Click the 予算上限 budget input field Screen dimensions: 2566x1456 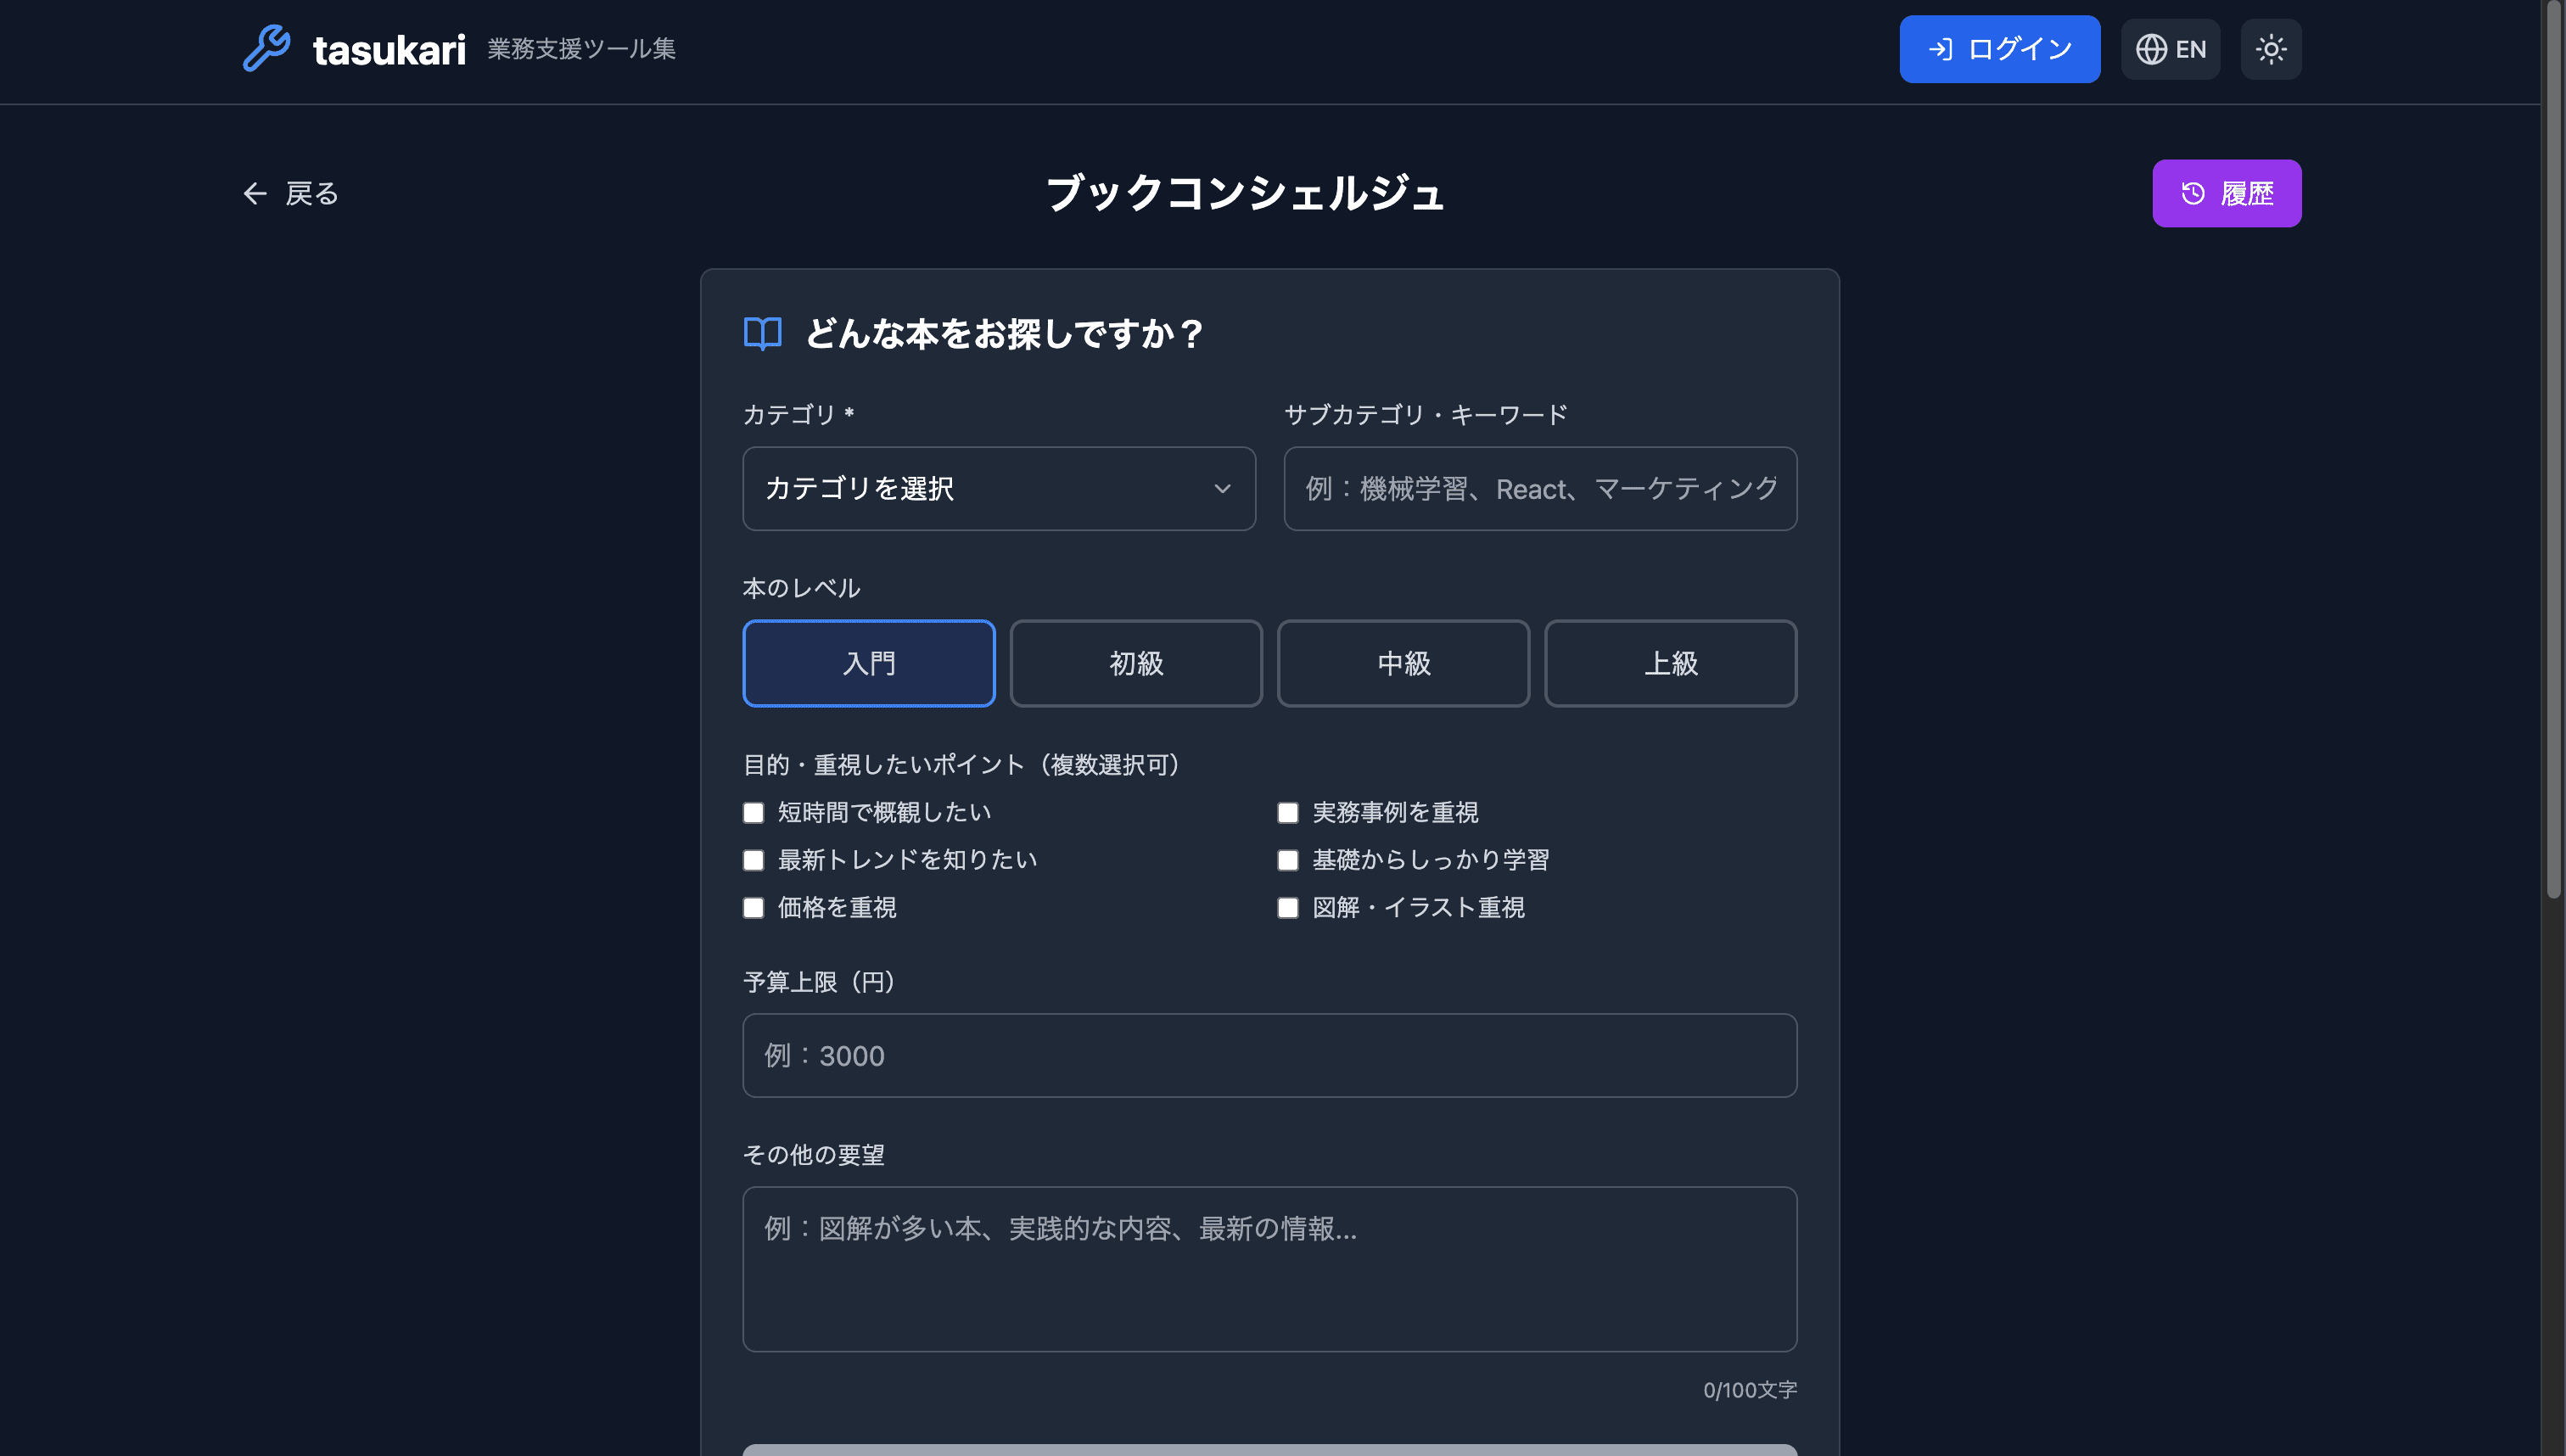point(1269,1055)
